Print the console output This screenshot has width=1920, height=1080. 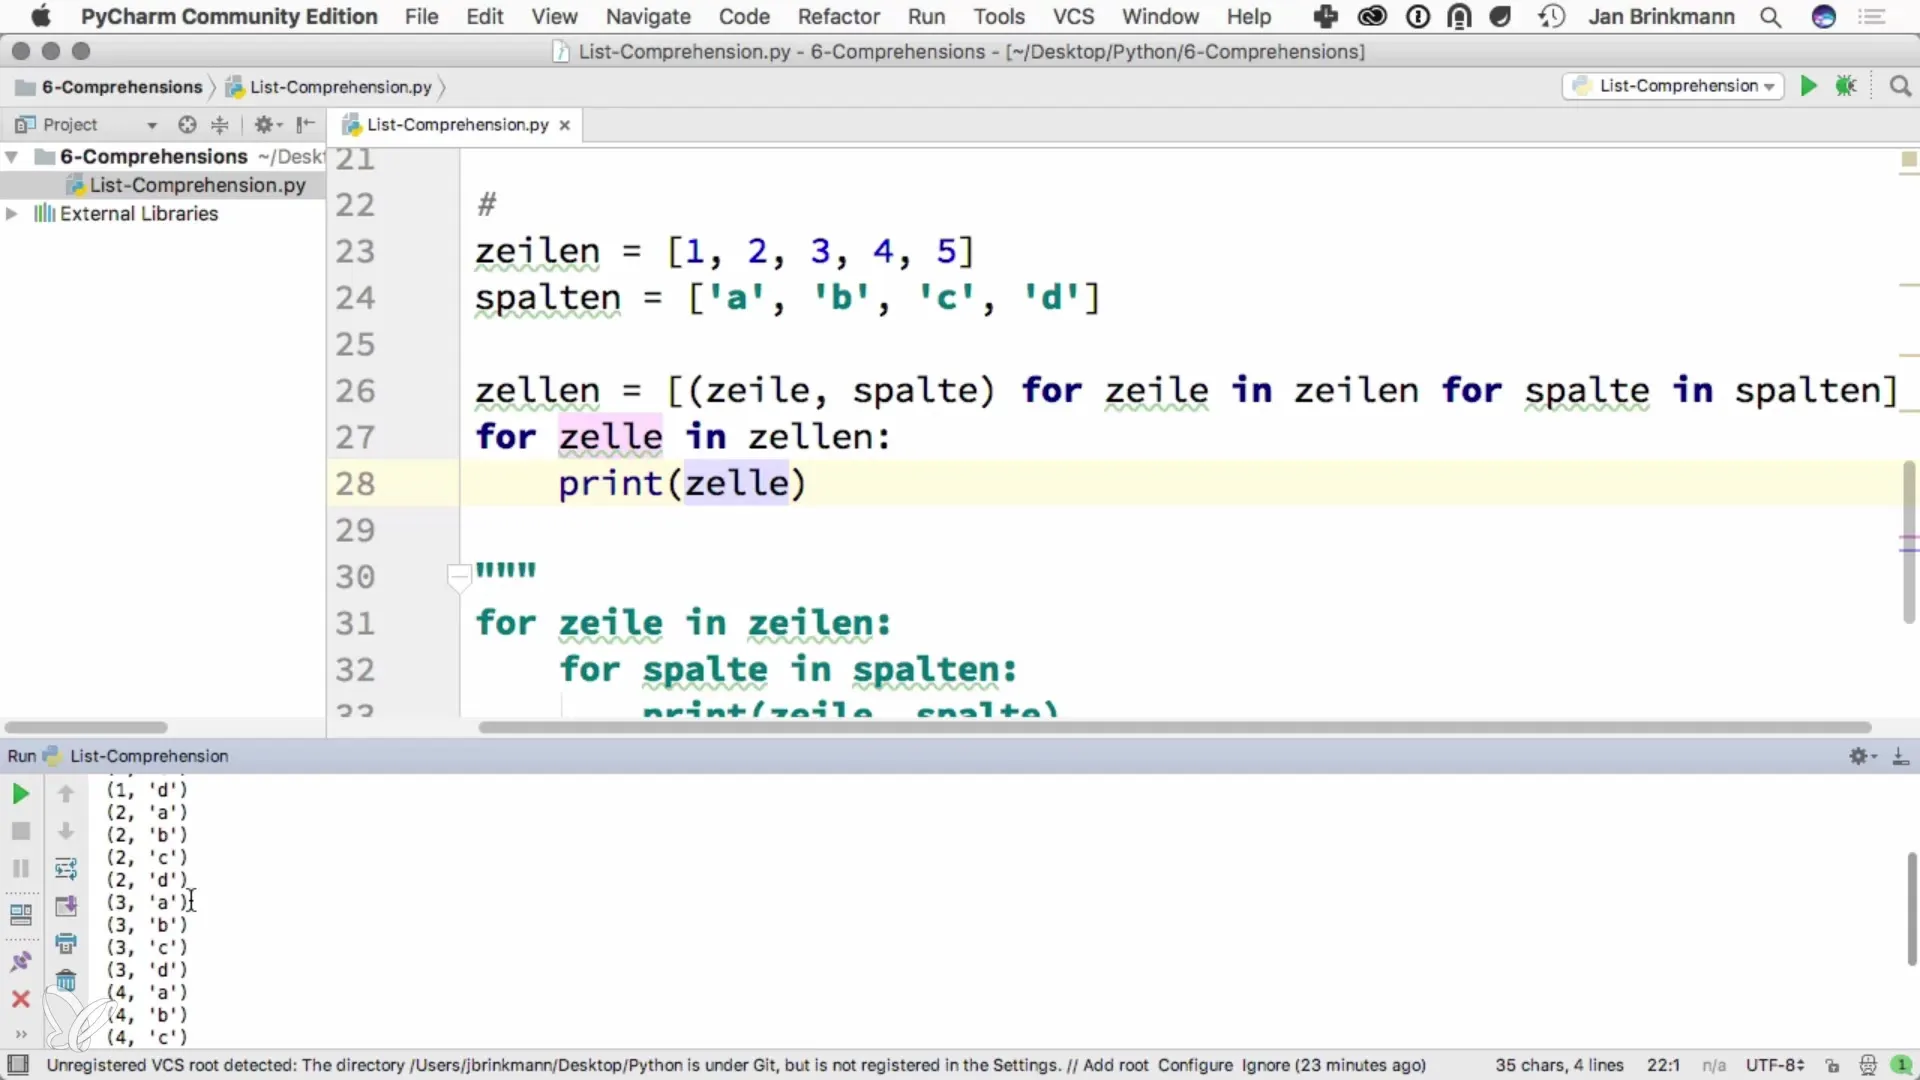(x=66, y=943)
